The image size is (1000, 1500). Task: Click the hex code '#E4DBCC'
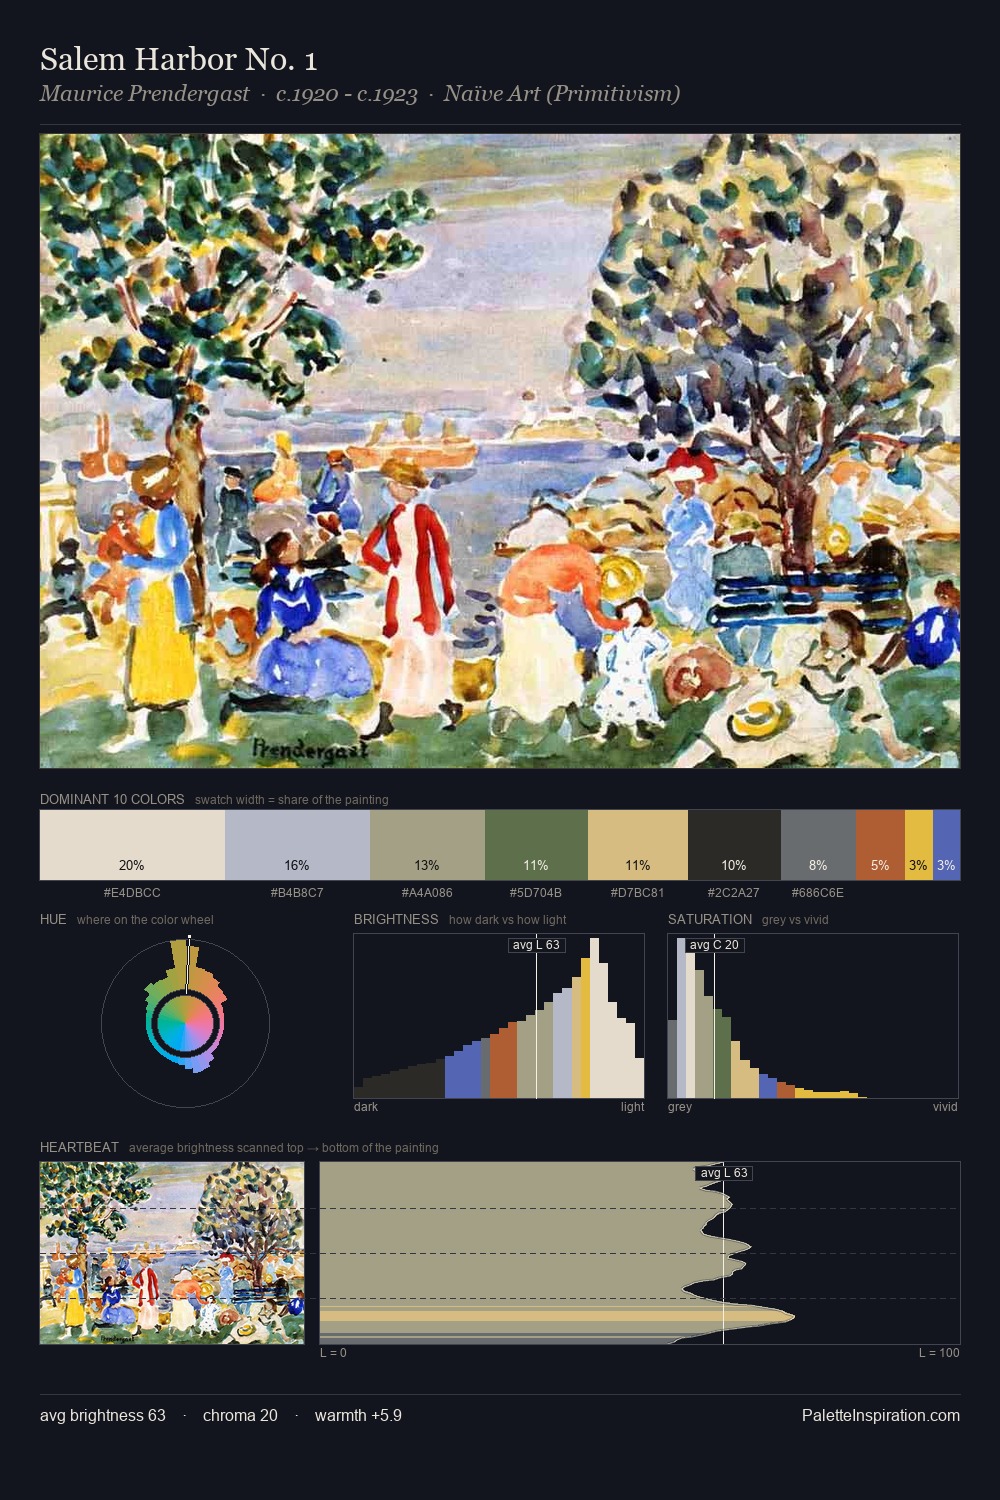click(x=132, y=892)
